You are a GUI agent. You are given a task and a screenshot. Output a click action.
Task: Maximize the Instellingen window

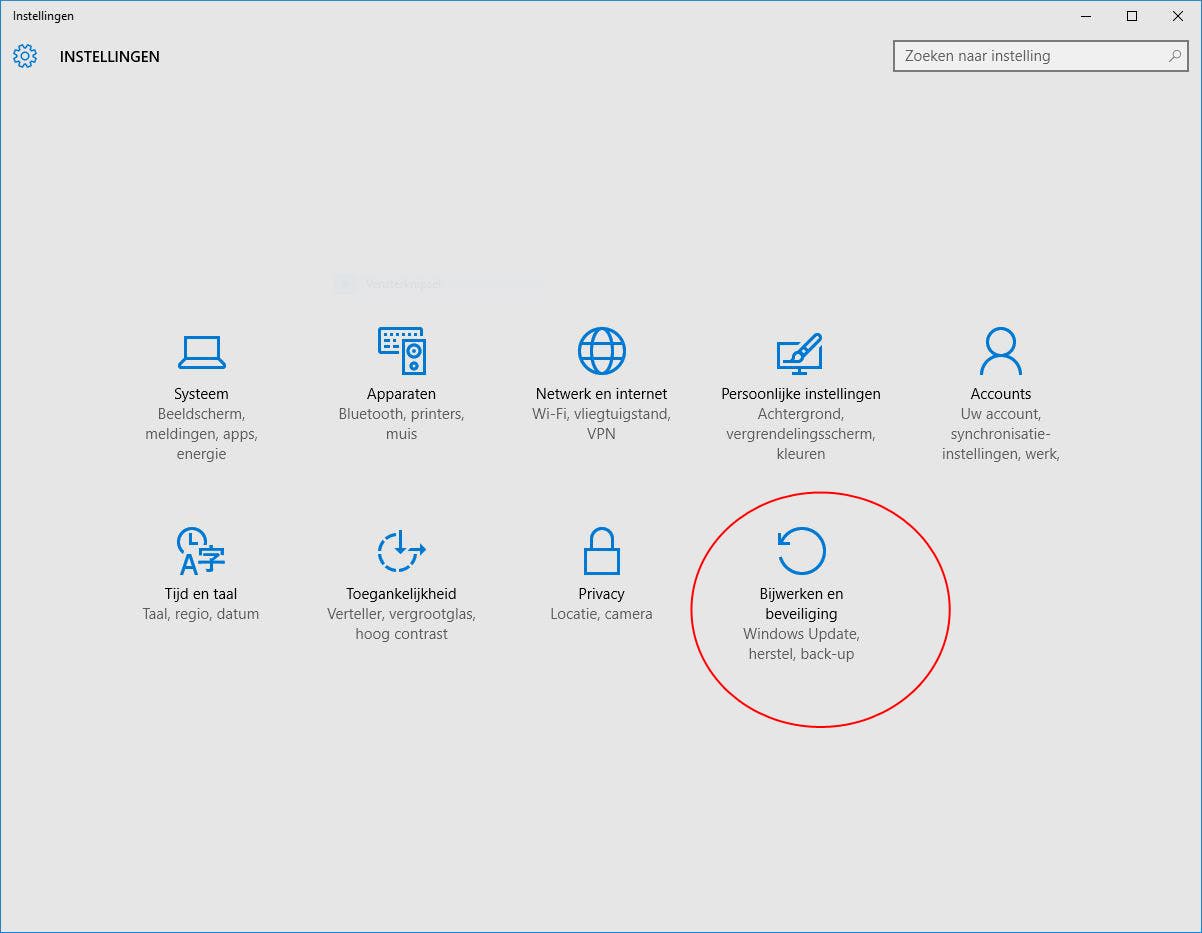coord(1132,16)
